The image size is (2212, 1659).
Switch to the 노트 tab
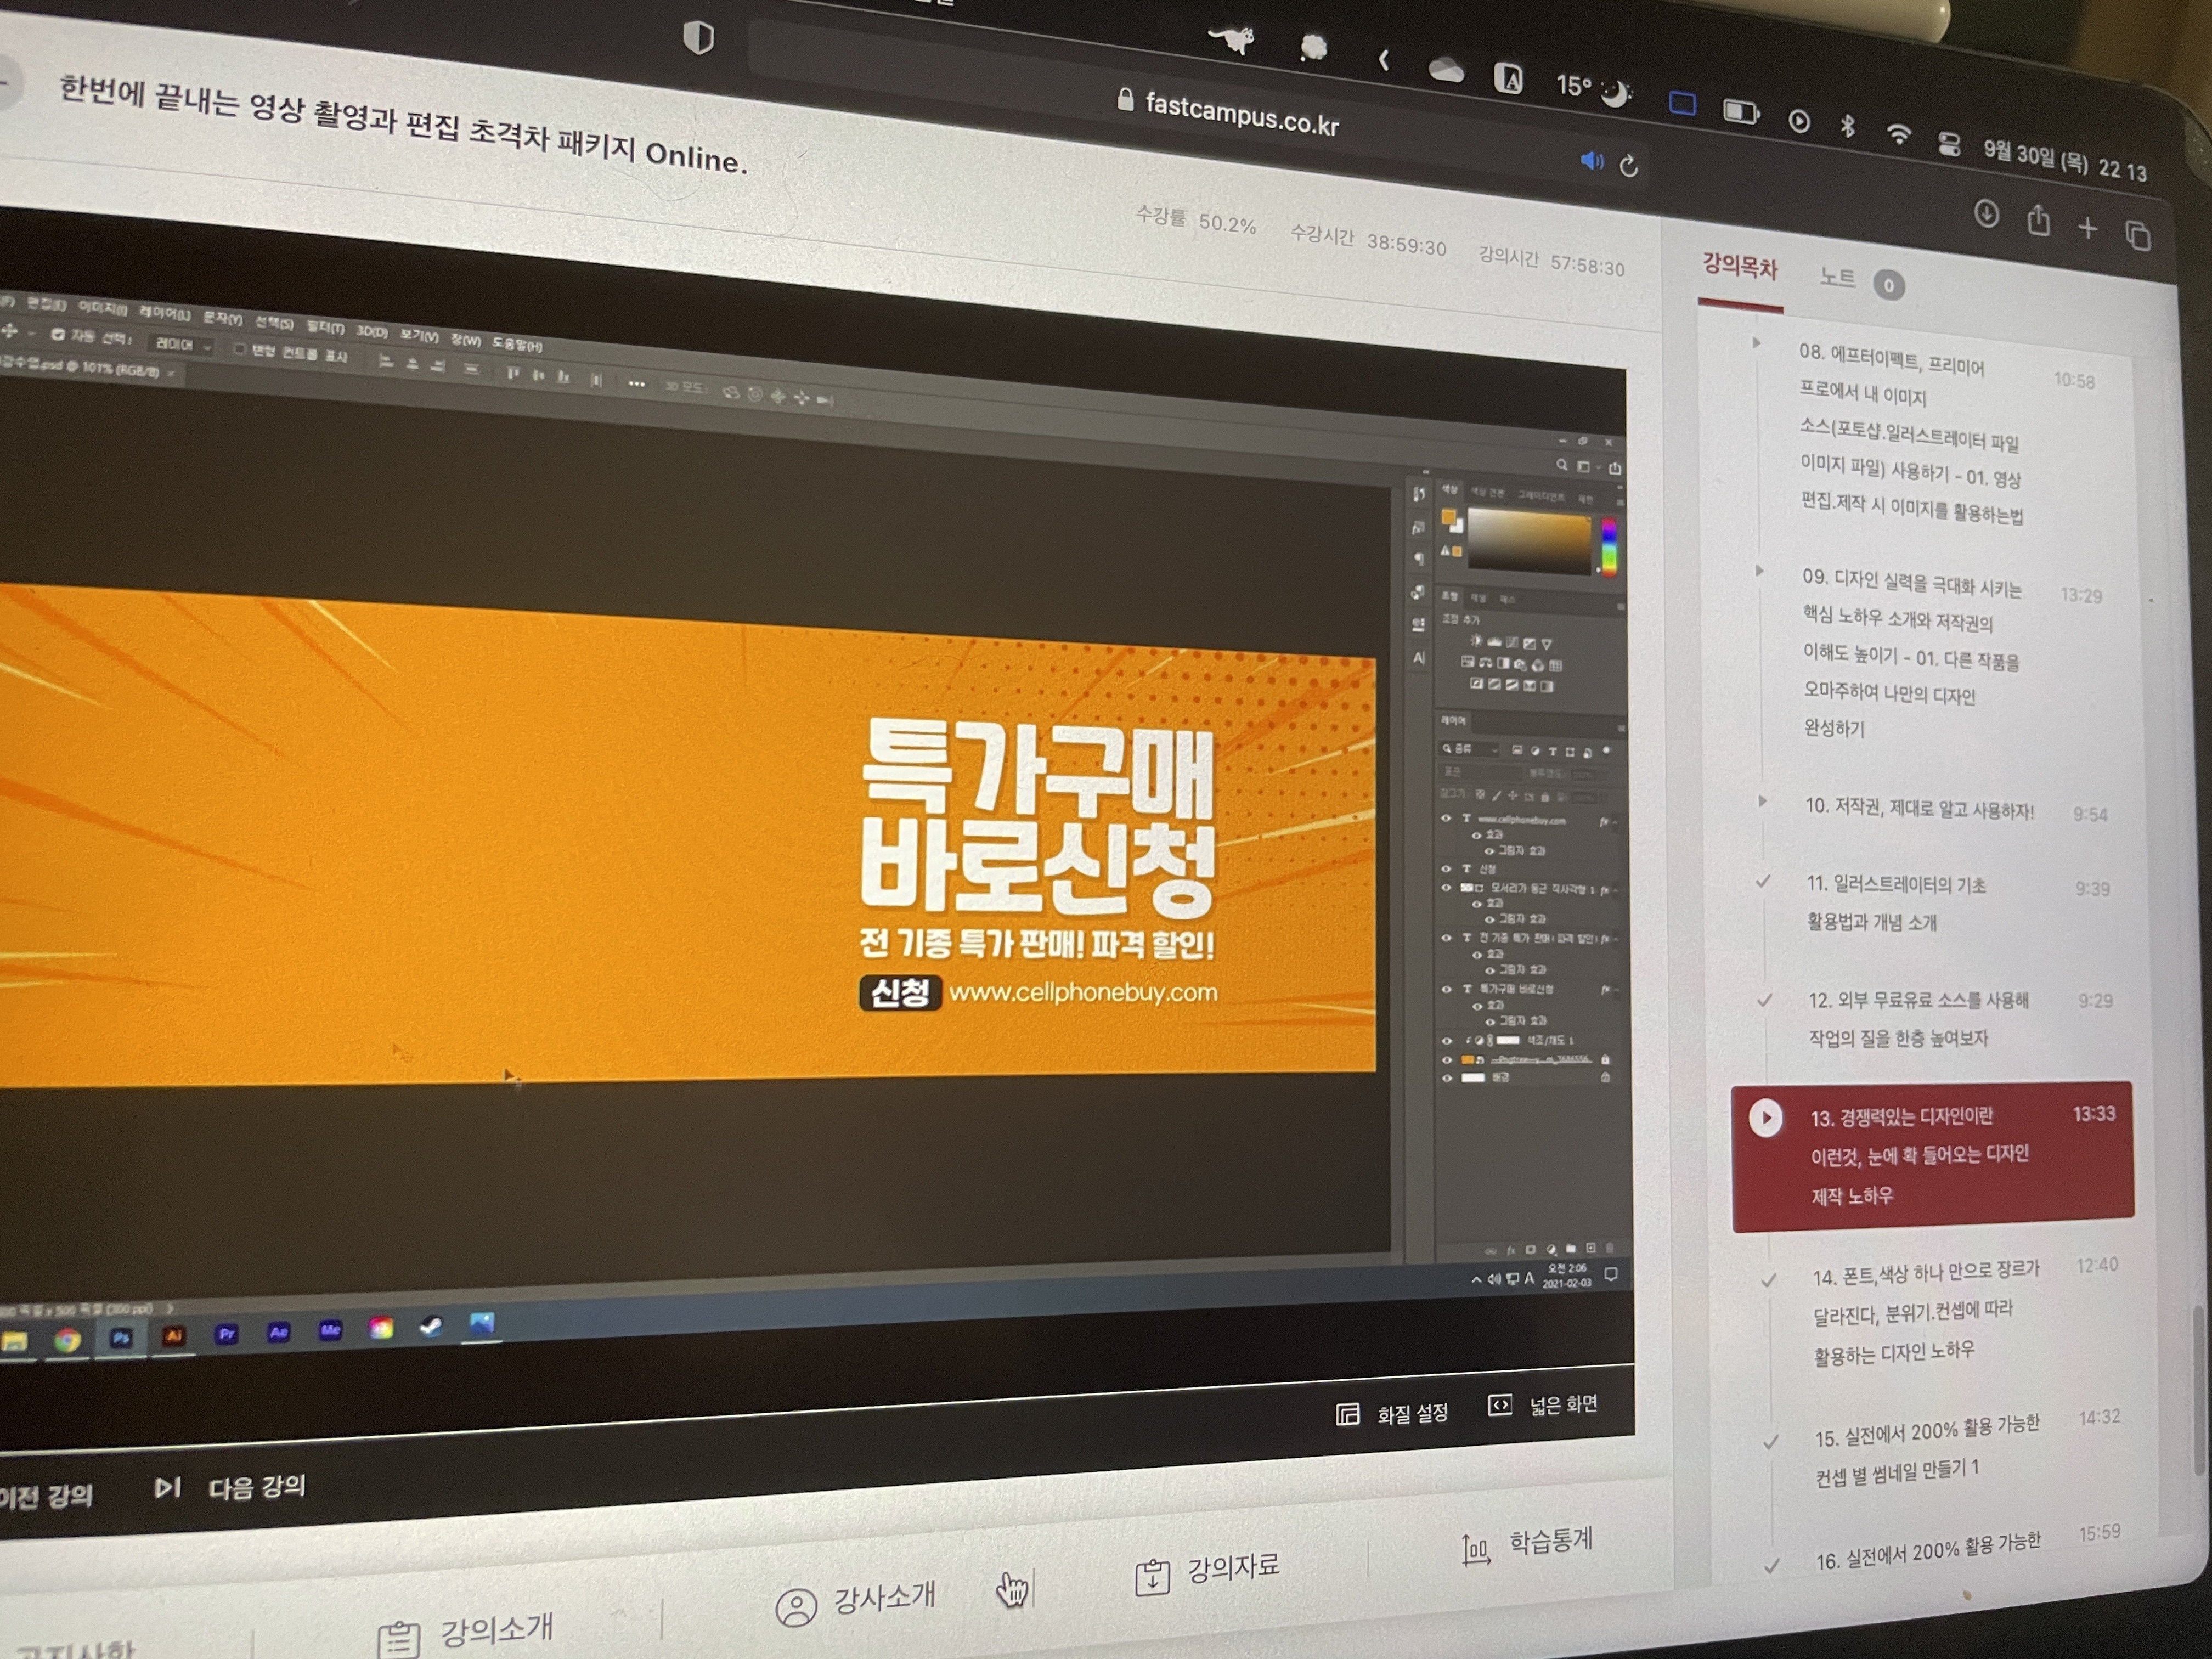pos(1837,277)
